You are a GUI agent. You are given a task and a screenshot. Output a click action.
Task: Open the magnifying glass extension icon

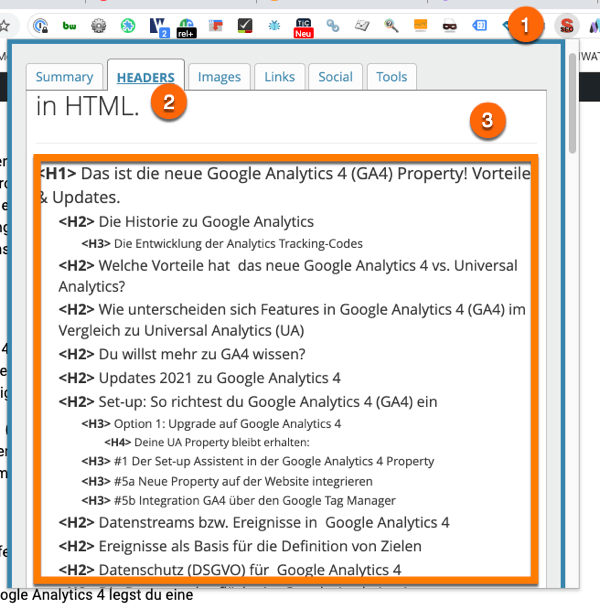coord(391,26)
